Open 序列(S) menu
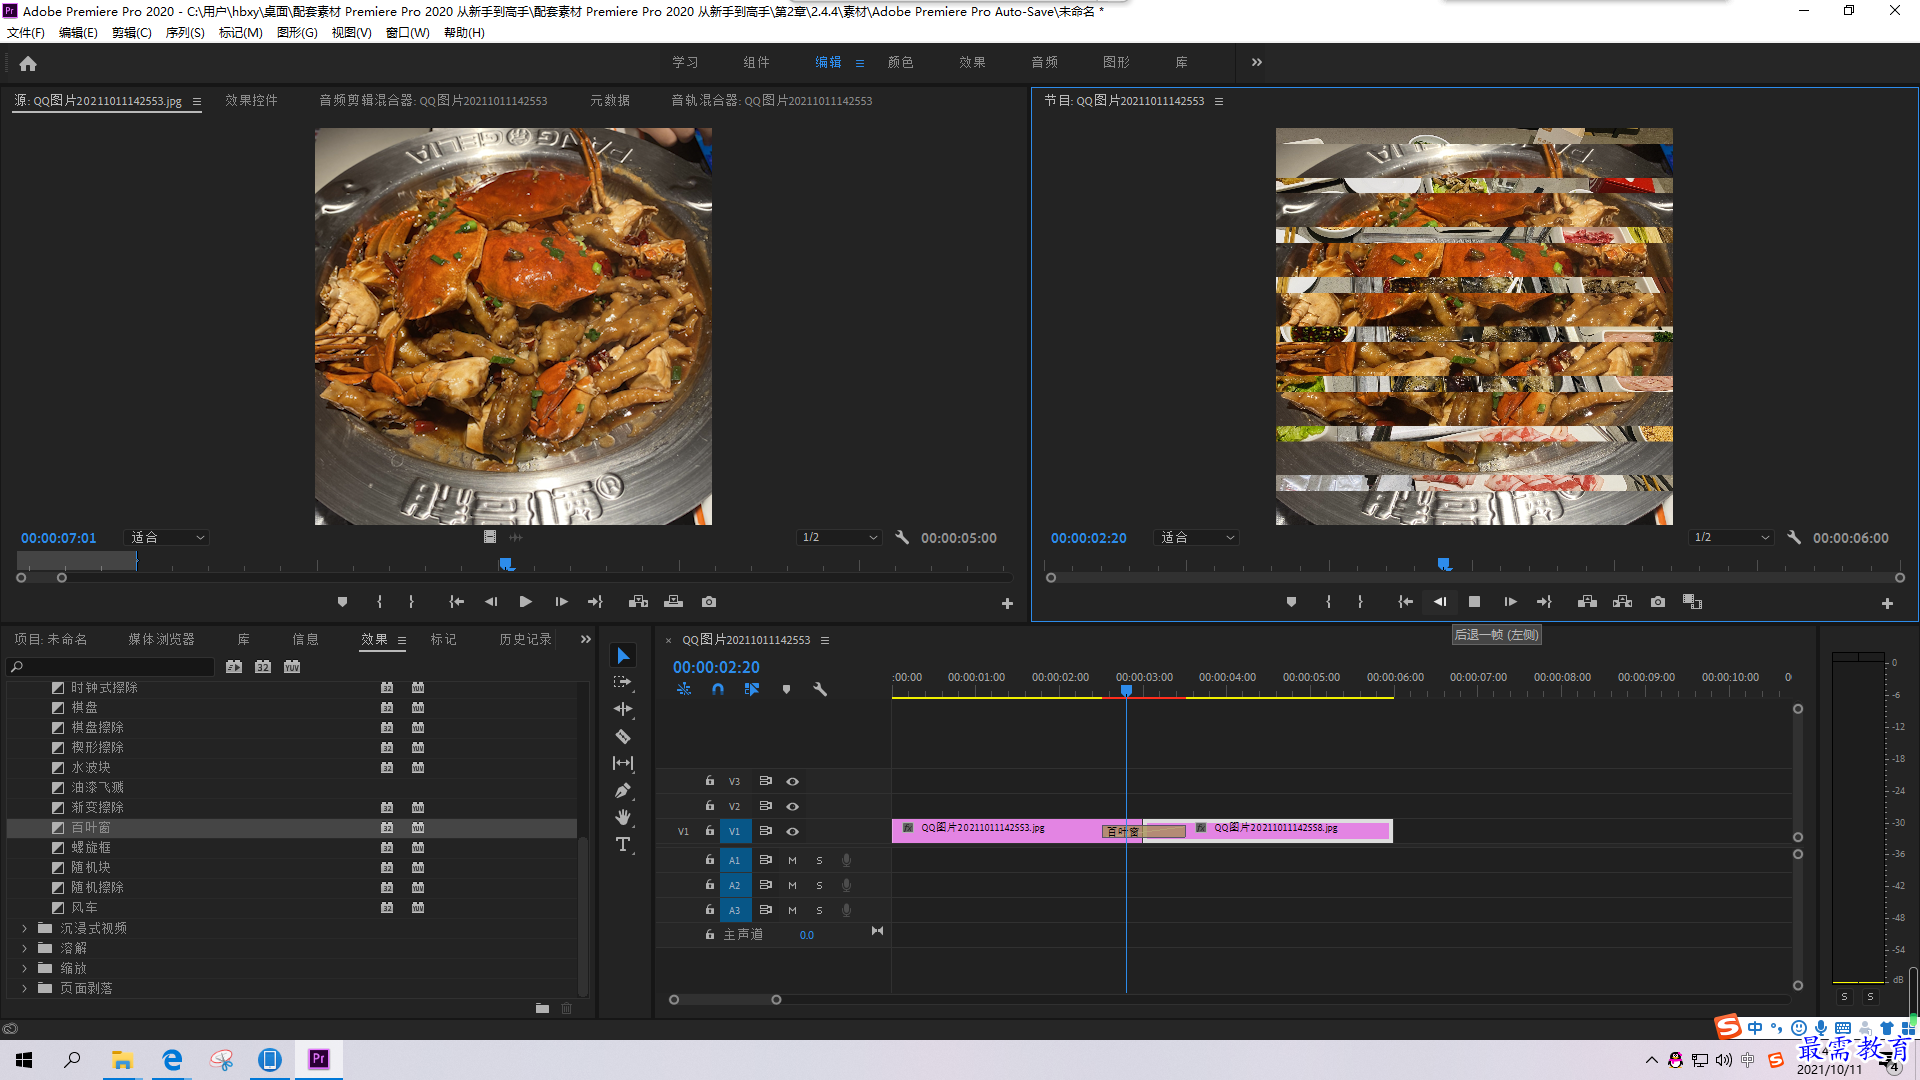 [185, 33]
